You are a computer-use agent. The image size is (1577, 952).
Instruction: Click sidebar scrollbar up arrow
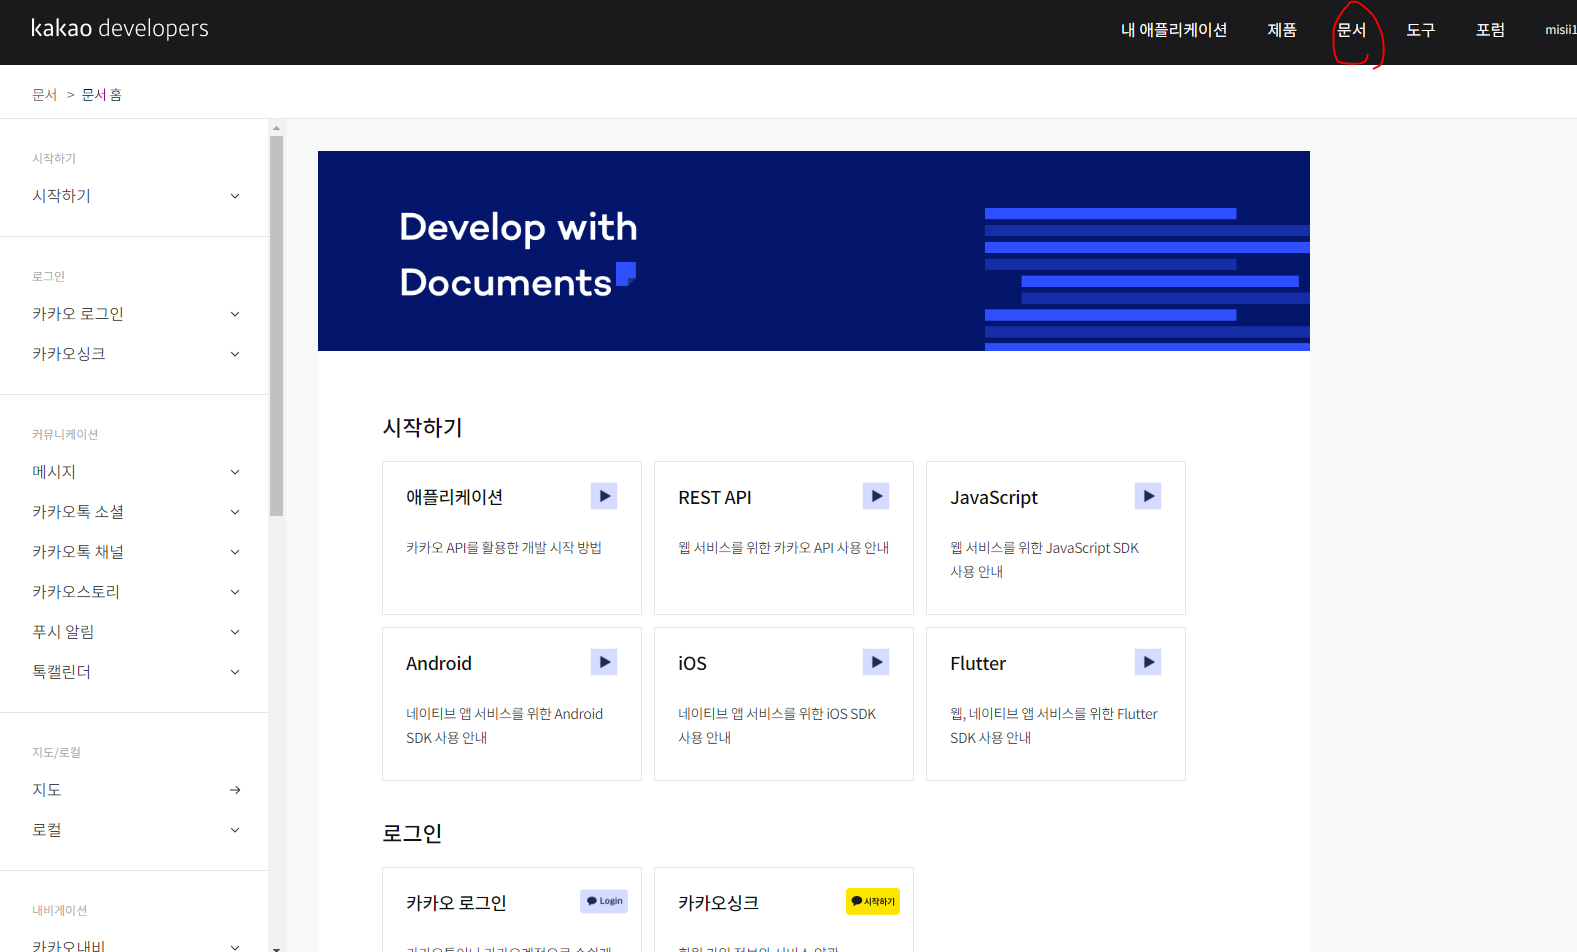coord(277,128)
